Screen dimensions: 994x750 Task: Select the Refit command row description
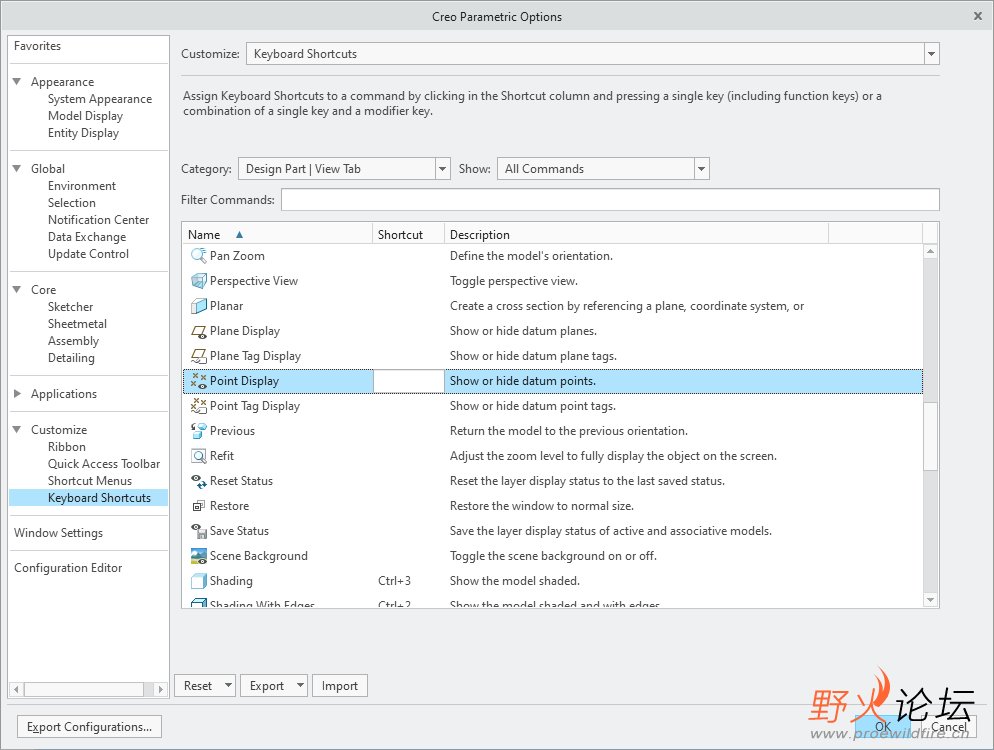pyautogui.click(x=613, y=456)
